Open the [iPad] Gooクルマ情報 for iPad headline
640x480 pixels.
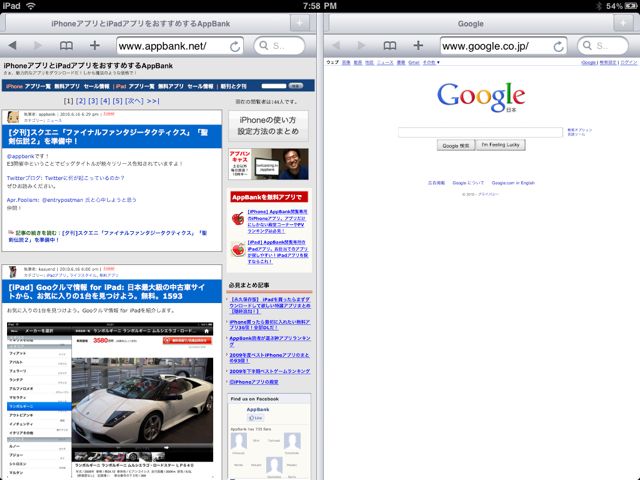point(107,291)
